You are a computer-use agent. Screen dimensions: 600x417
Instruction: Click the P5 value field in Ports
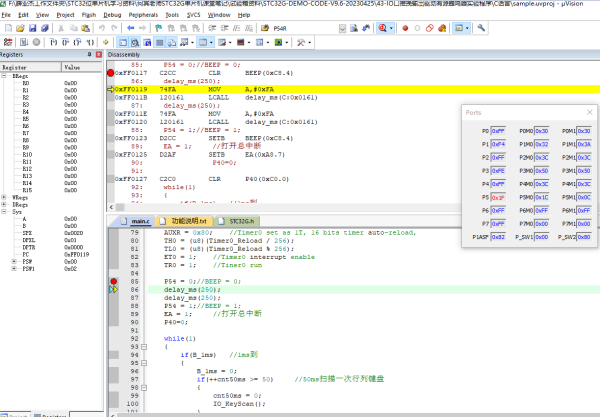click(498, 198)
